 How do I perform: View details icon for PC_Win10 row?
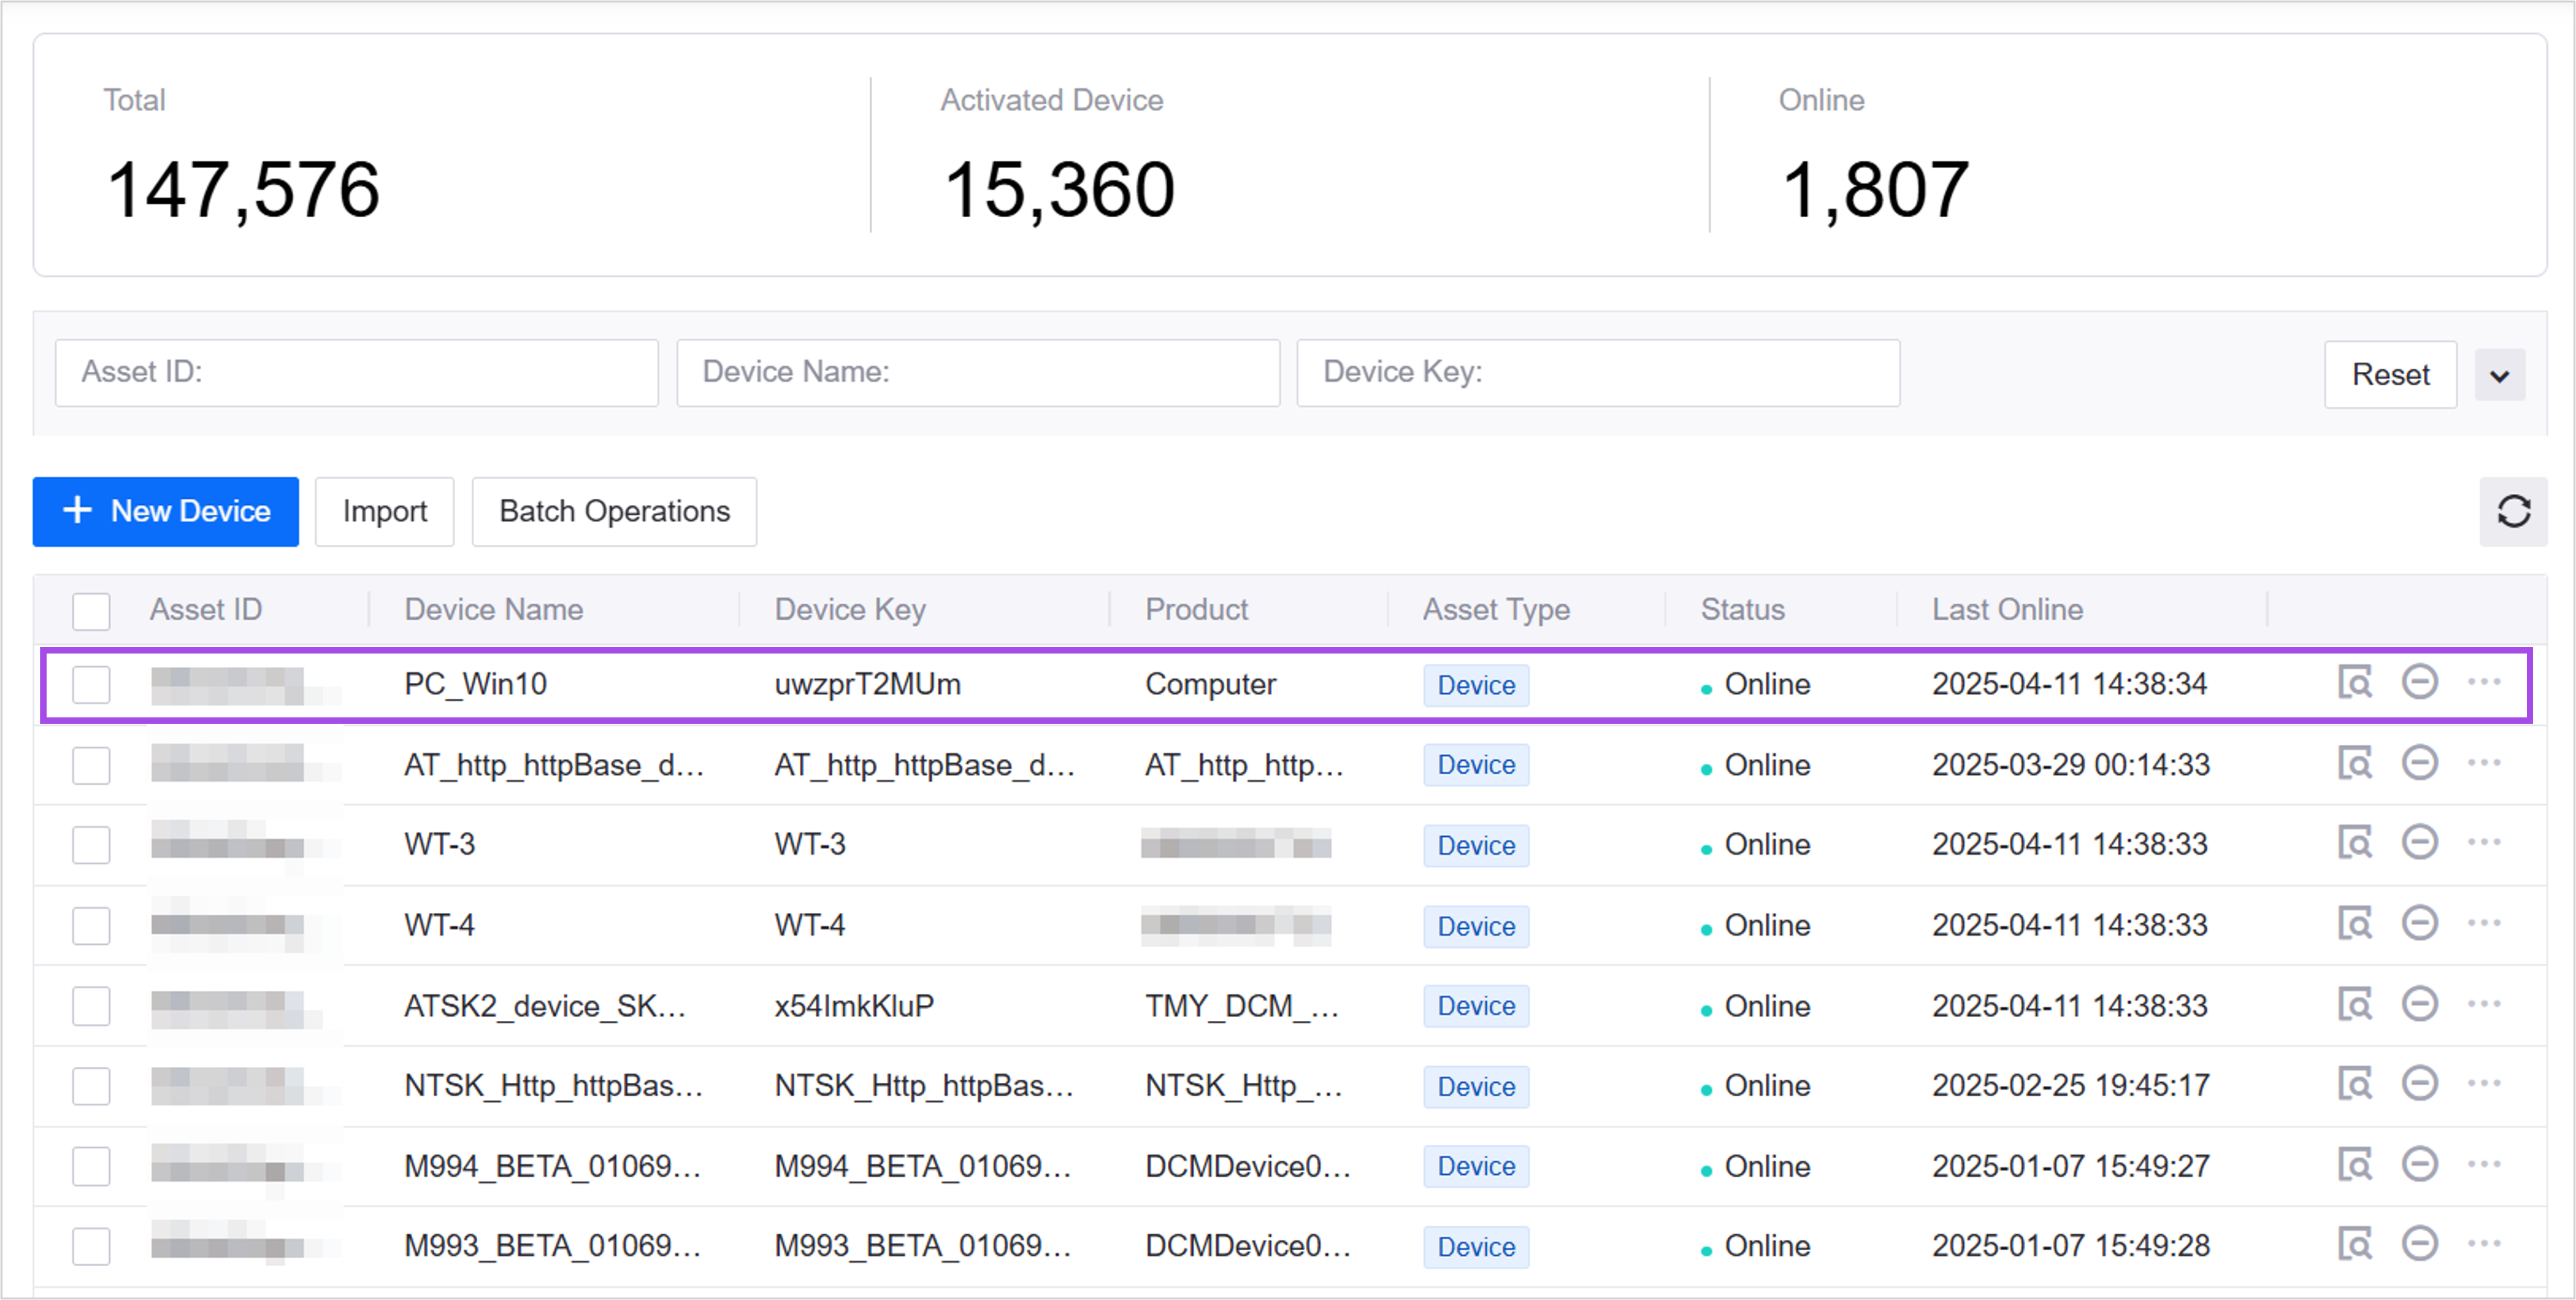pos(2355,683)
